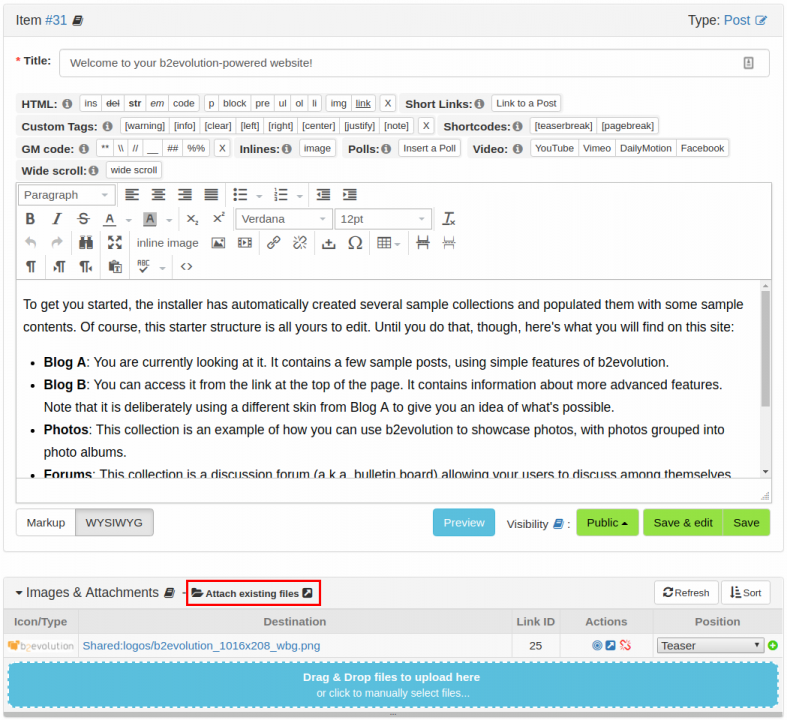Expand bullet list style arrow
Viewport: 787px width, 720px height.
click(x=259, y=196)
